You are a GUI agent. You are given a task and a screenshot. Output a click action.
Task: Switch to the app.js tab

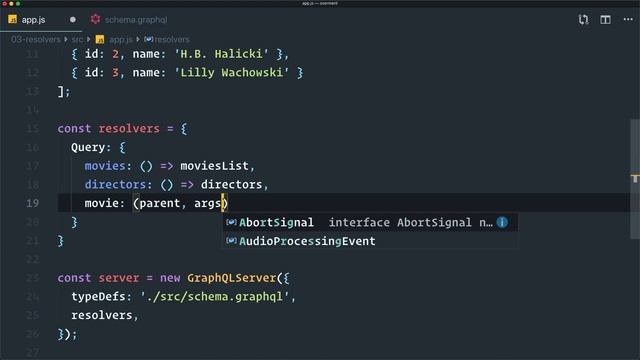click(41, 20)
